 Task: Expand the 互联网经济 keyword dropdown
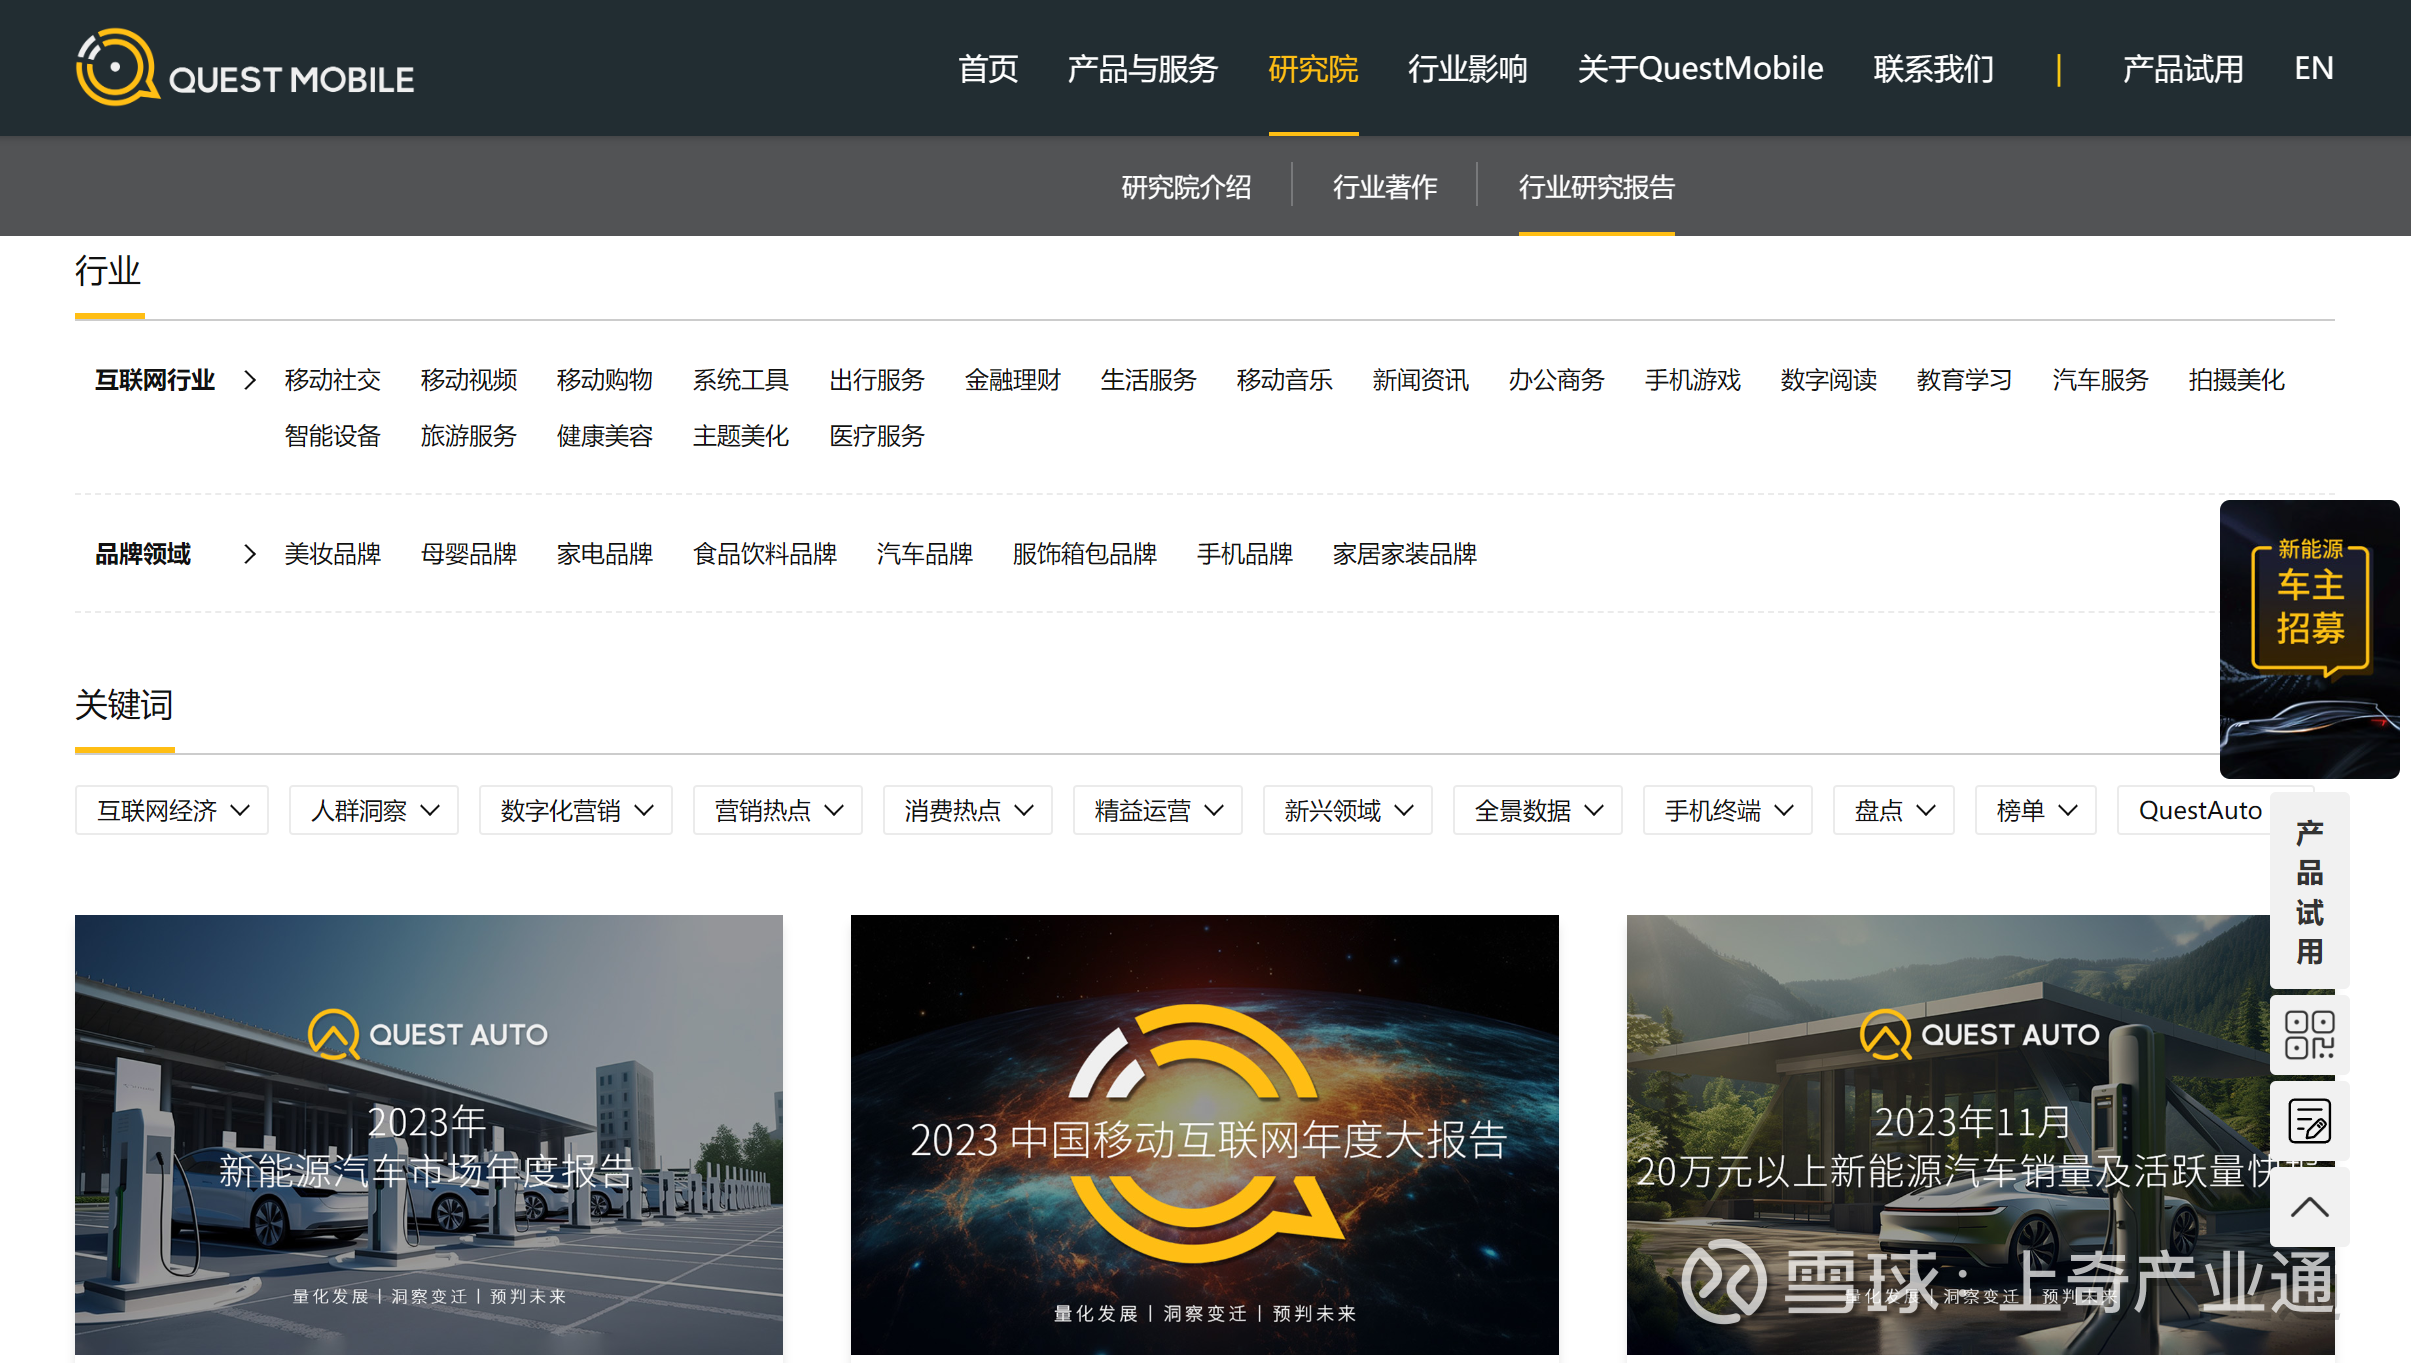tap(171, 810)
